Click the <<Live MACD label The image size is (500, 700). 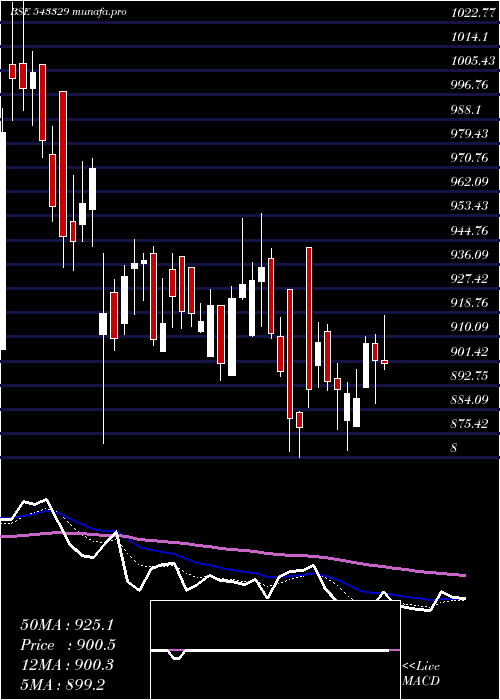(421, 673)
